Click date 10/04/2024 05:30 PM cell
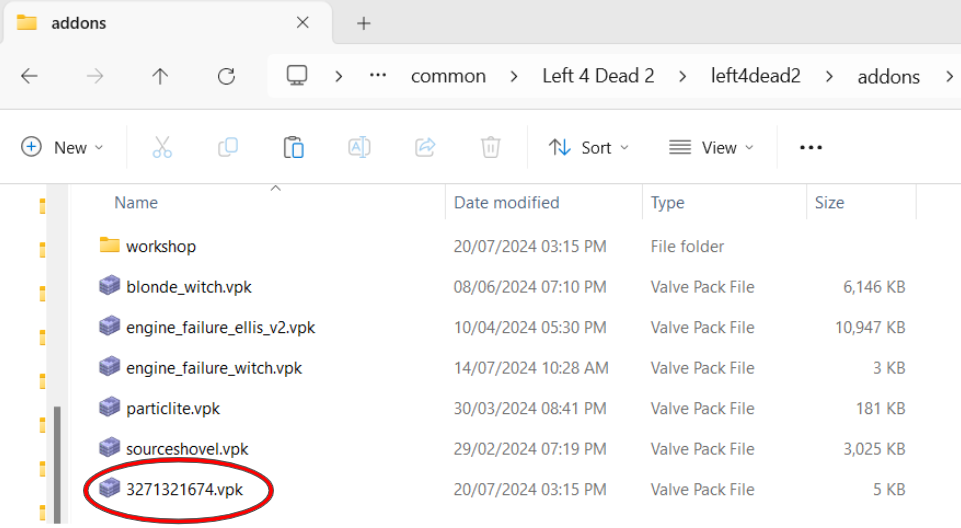Viewport: 961px width, 528px height. 530,327
